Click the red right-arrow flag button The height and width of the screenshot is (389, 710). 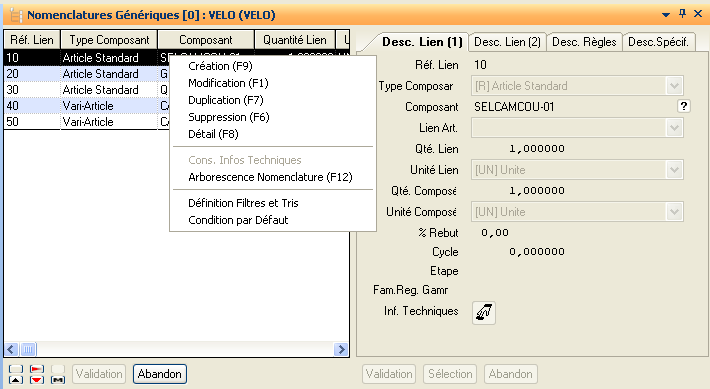[37, 369]
